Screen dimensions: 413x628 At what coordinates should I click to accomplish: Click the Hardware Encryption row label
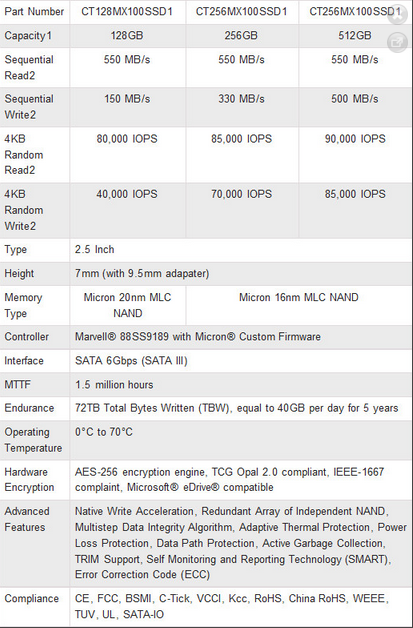click(29, 480)
